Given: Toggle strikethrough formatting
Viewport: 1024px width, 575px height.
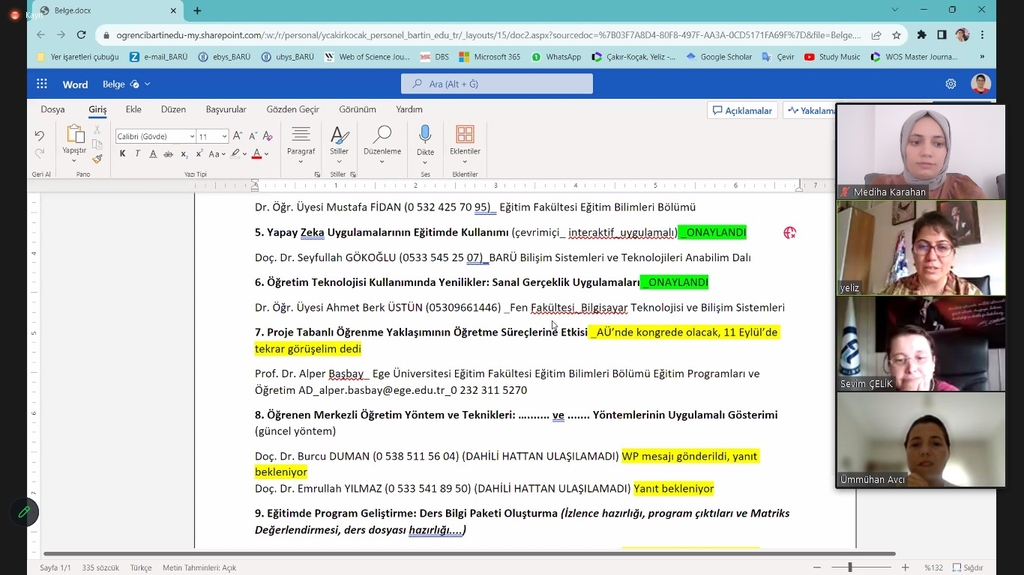Looking at the screenshot, I should [x=168, y=154].
